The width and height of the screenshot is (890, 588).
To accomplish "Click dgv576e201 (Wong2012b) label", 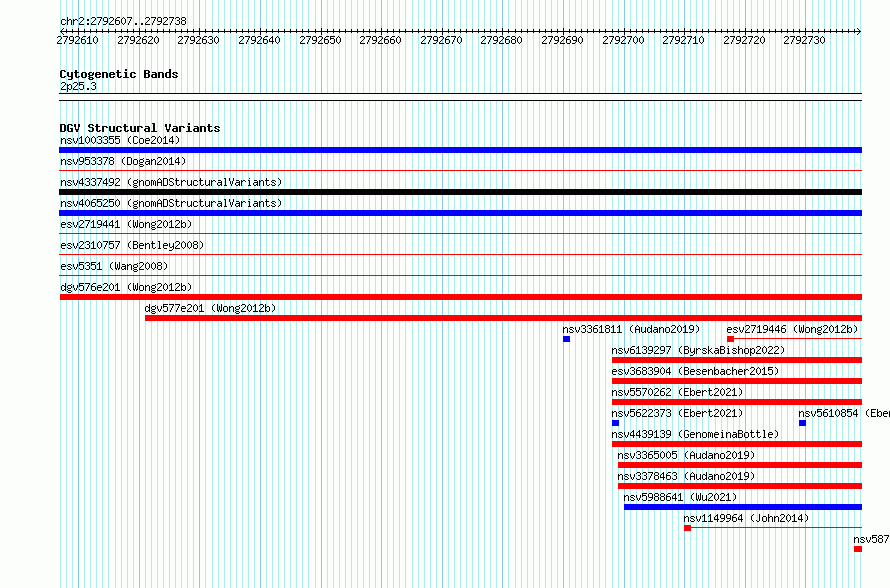I will point(126,287).
